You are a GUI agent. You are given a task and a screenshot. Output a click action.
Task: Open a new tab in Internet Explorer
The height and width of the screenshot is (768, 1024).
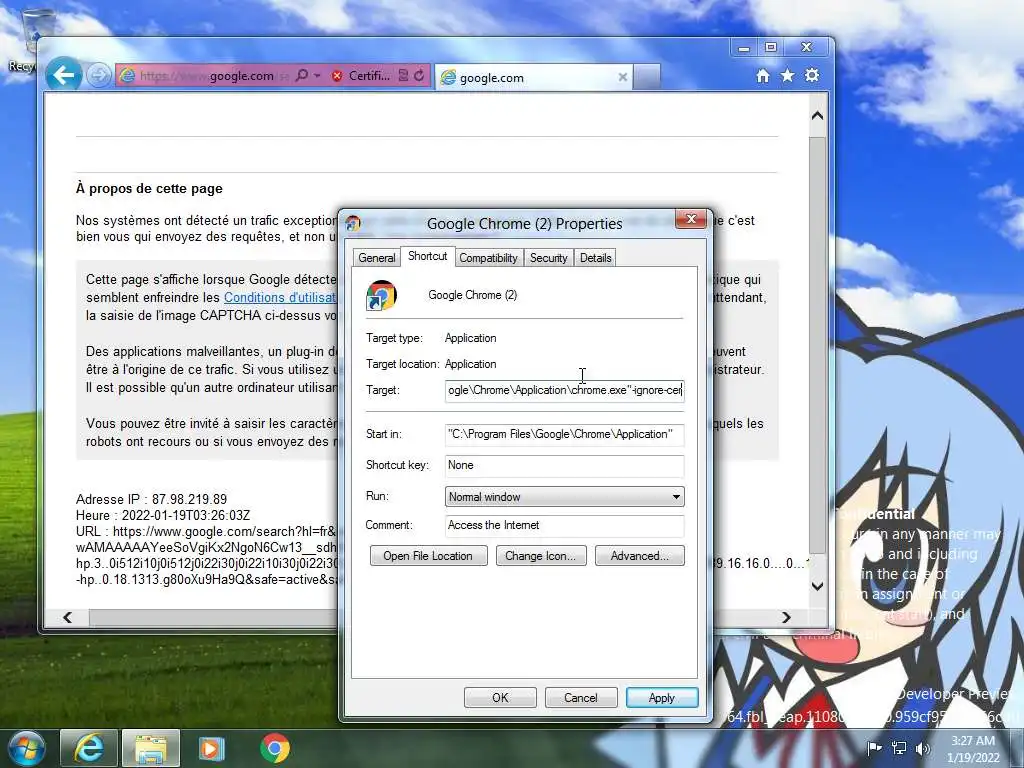coord(647,77)
